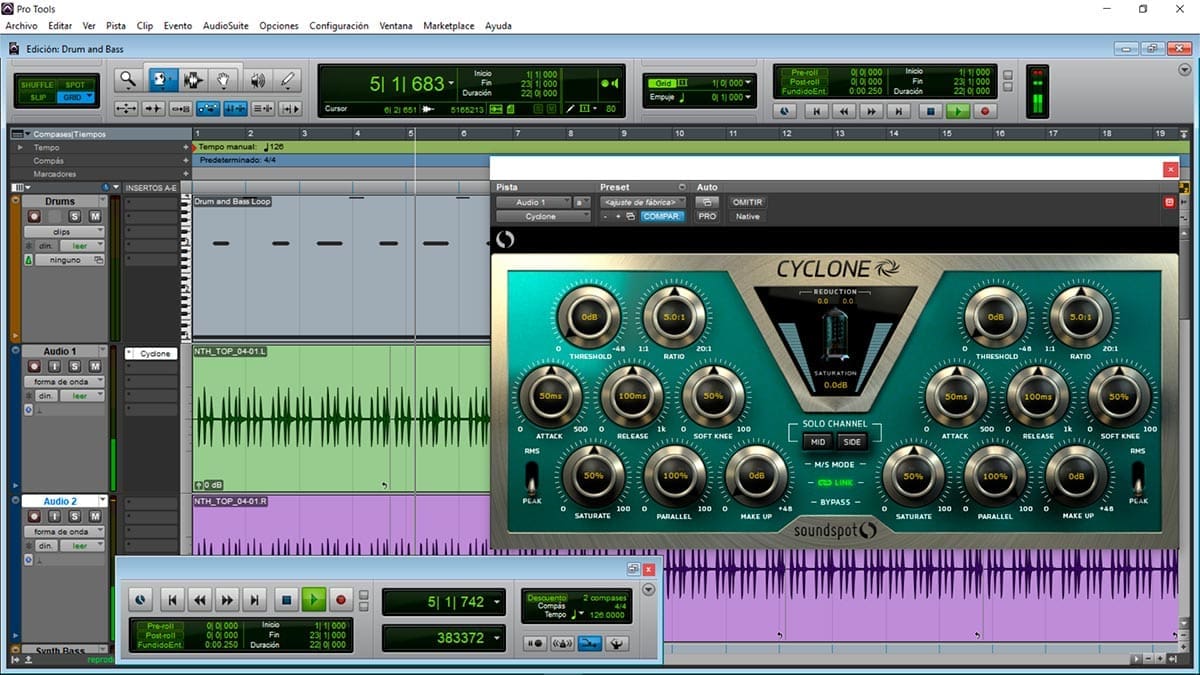1200x675 pixels.
Task: Enable Shuffle edit mode
Action: pyautogui.click(x=38, y=84)
